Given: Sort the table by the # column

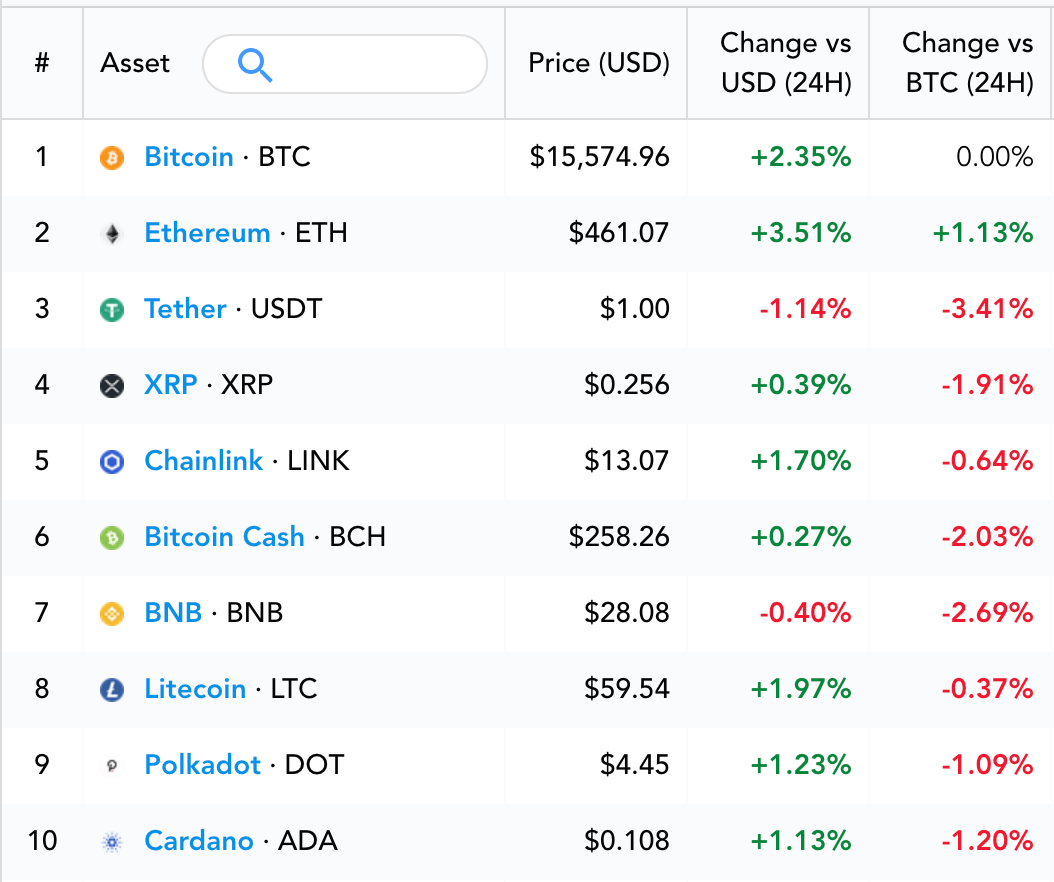Looking at the screenshot, I should (43, 63).
